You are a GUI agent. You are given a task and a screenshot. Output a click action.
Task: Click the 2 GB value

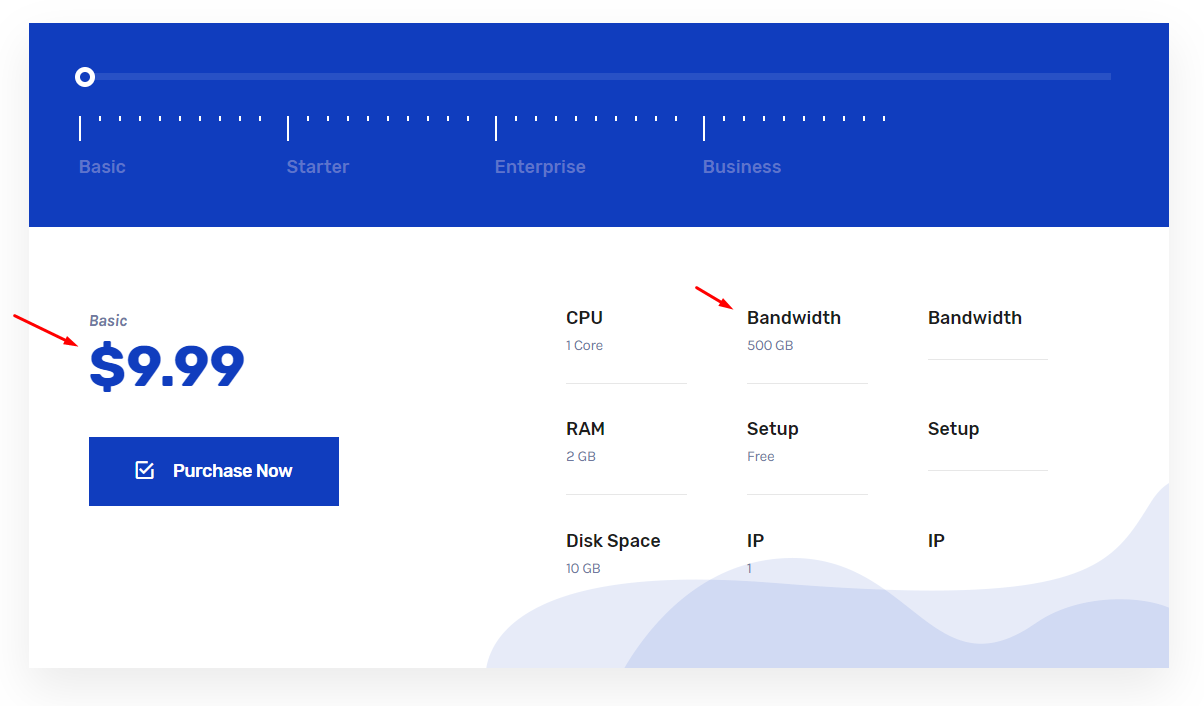coord(581,457)
